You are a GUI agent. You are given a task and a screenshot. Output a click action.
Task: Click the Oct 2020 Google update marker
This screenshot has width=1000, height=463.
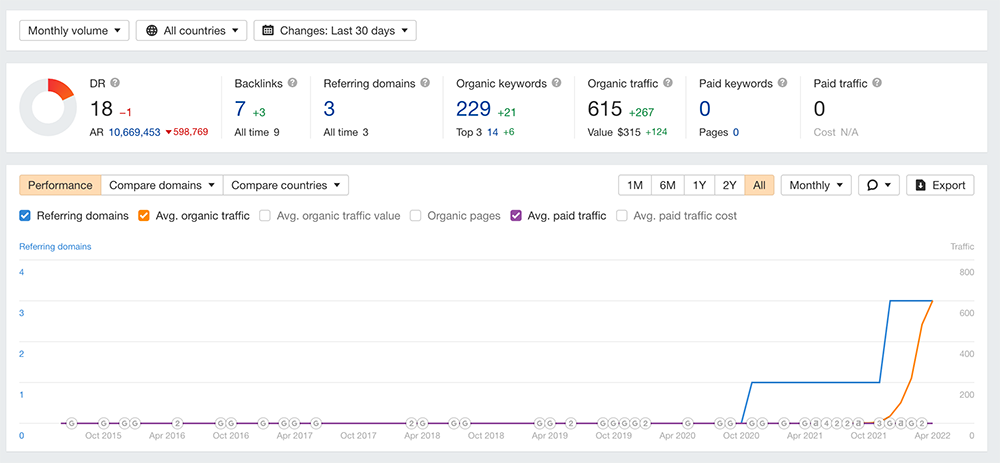731,423
